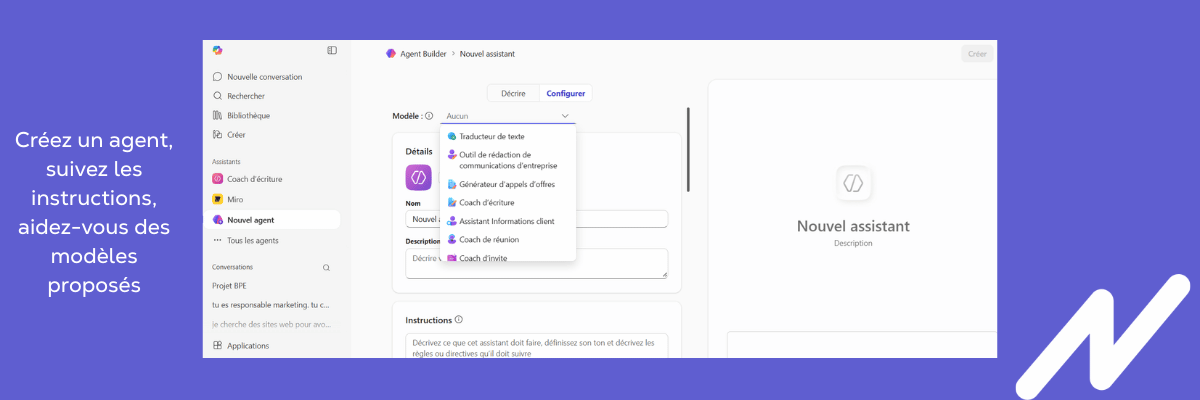
Task: Collapse the sidebar with the panel icon
Action: (332, 51)
